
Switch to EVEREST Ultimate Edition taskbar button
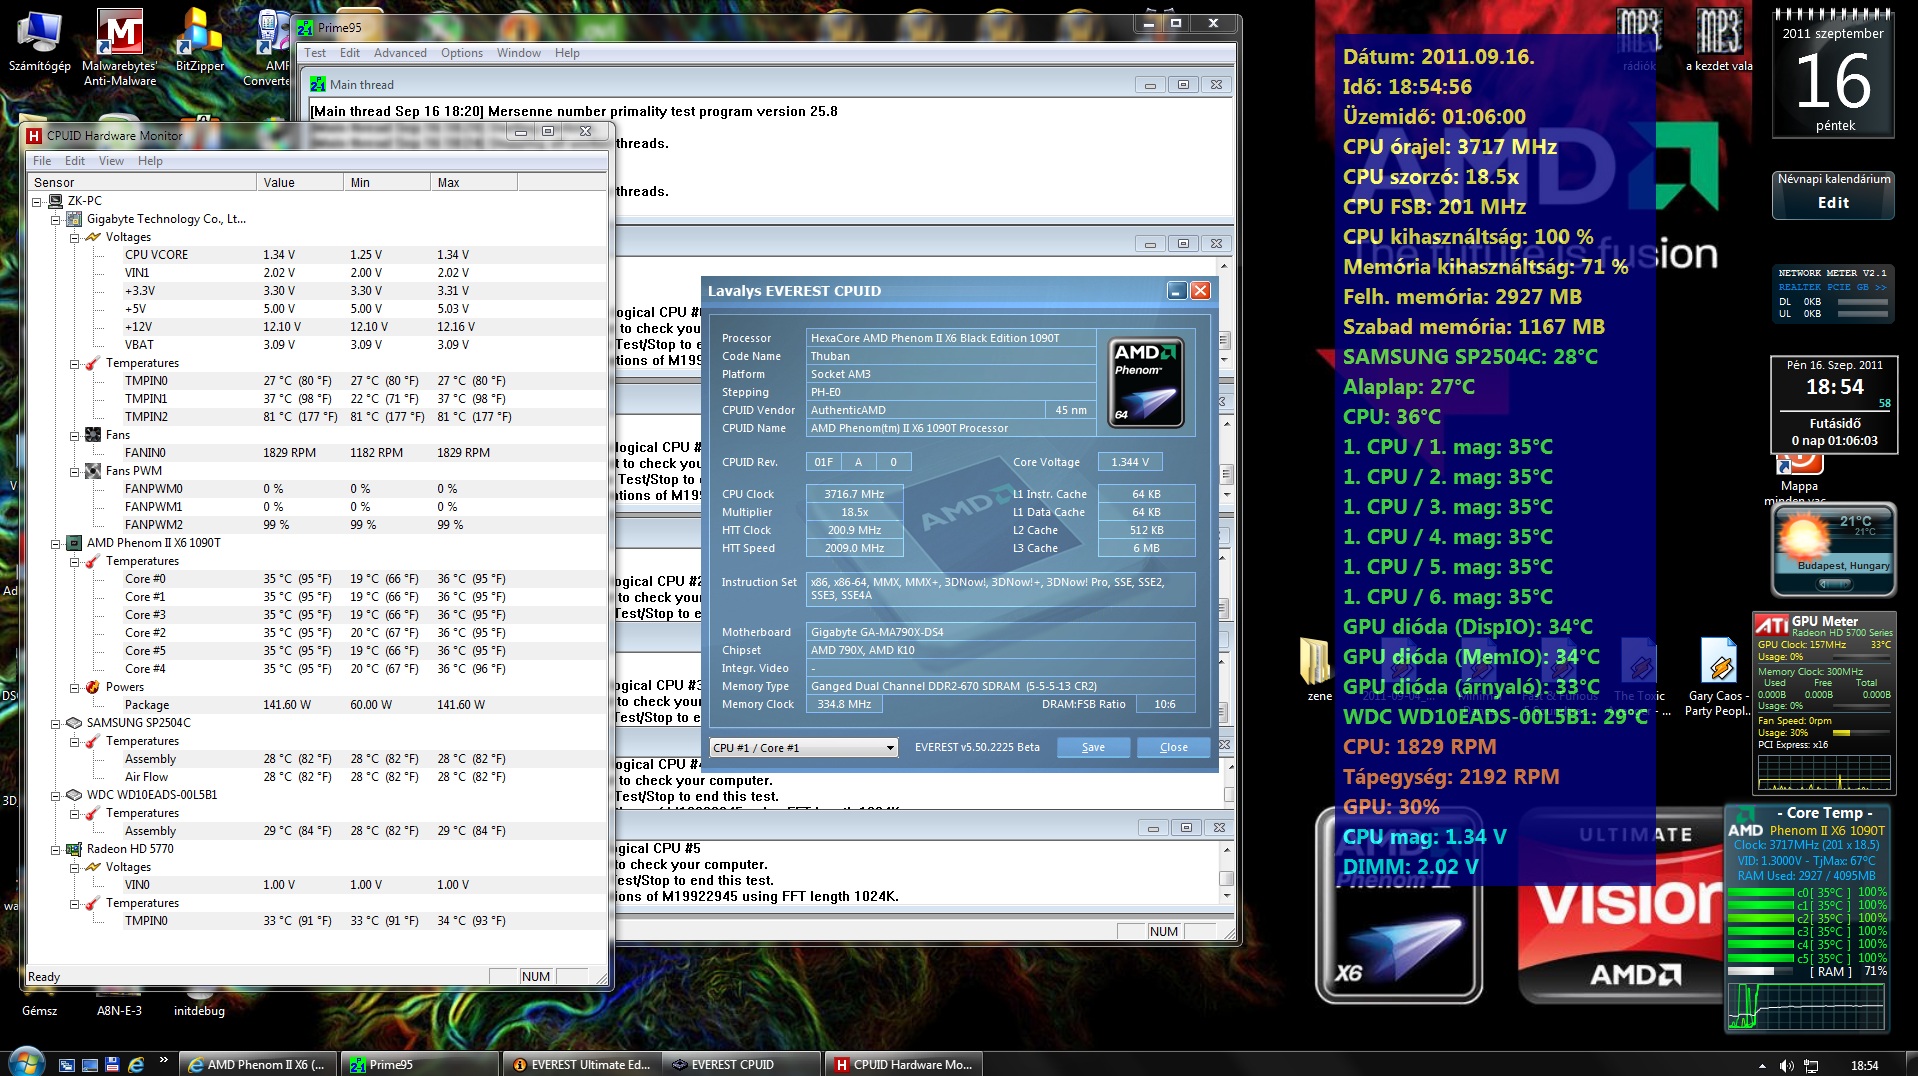(x=581, y=1065)
